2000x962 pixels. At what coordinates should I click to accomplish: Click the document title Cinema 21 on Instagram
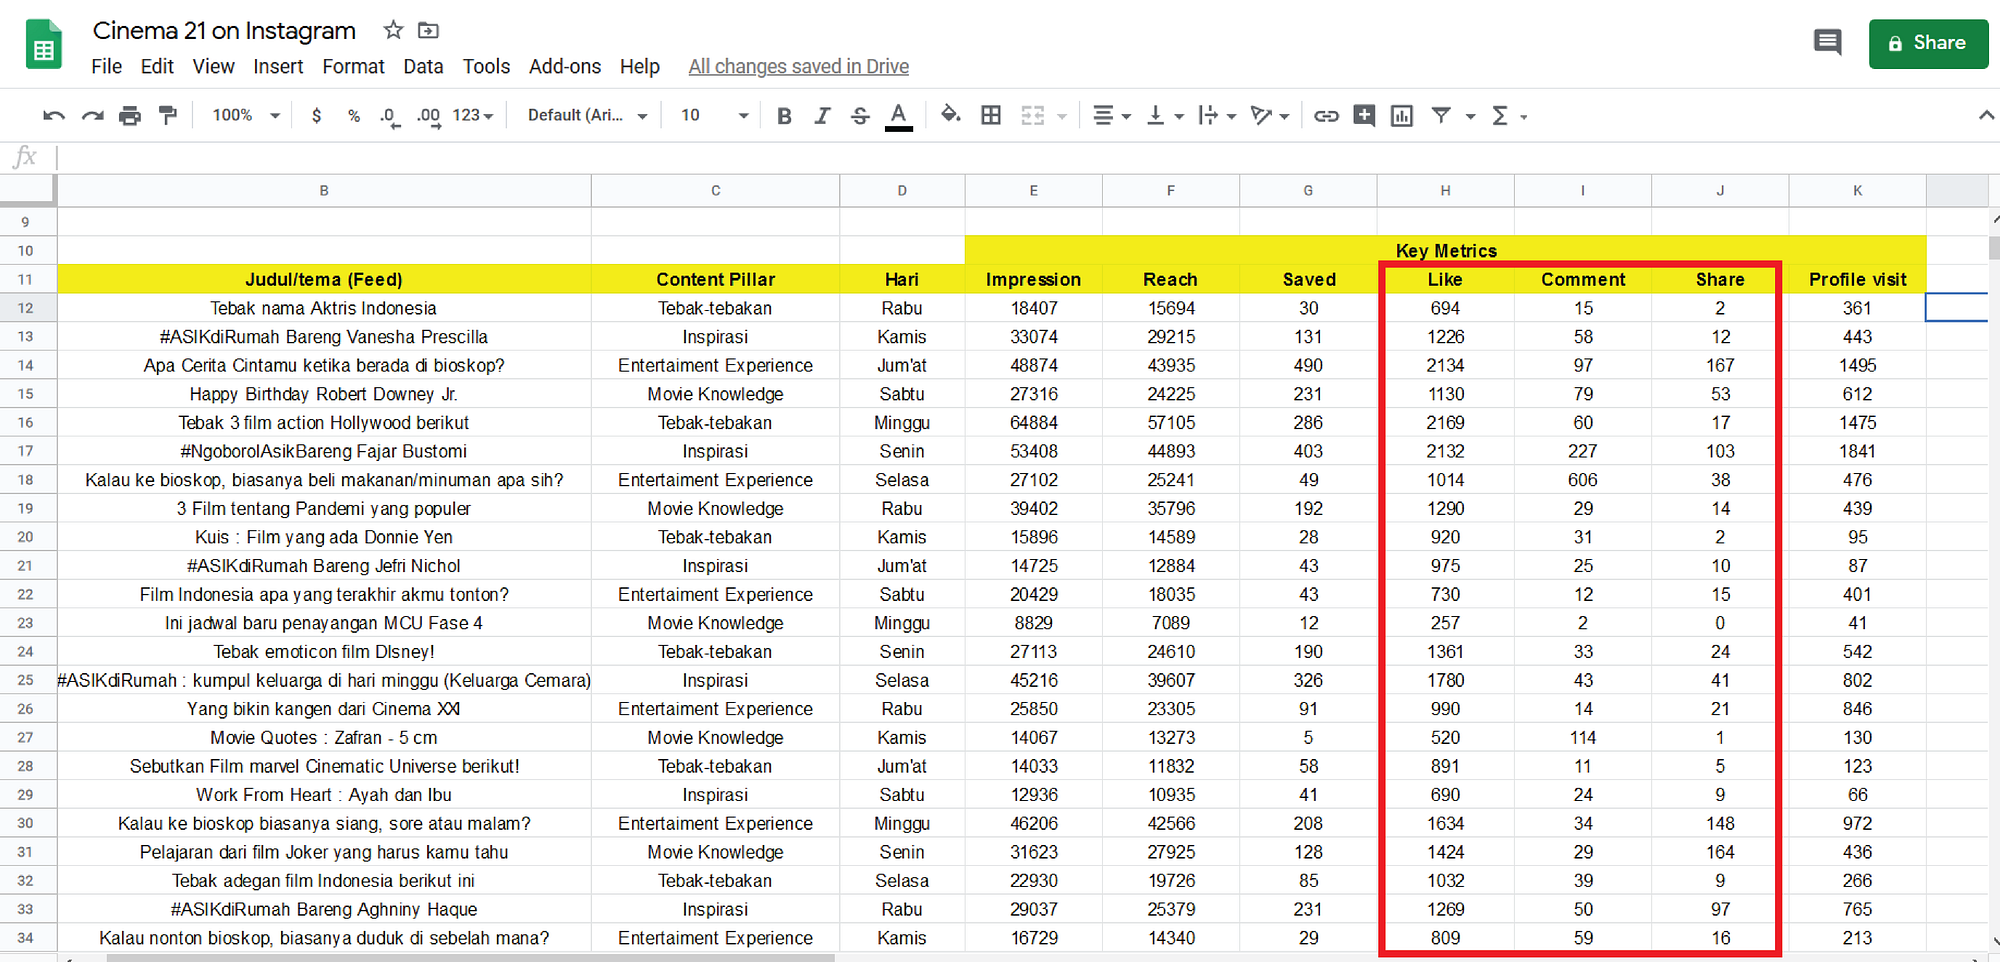(224, 31)
